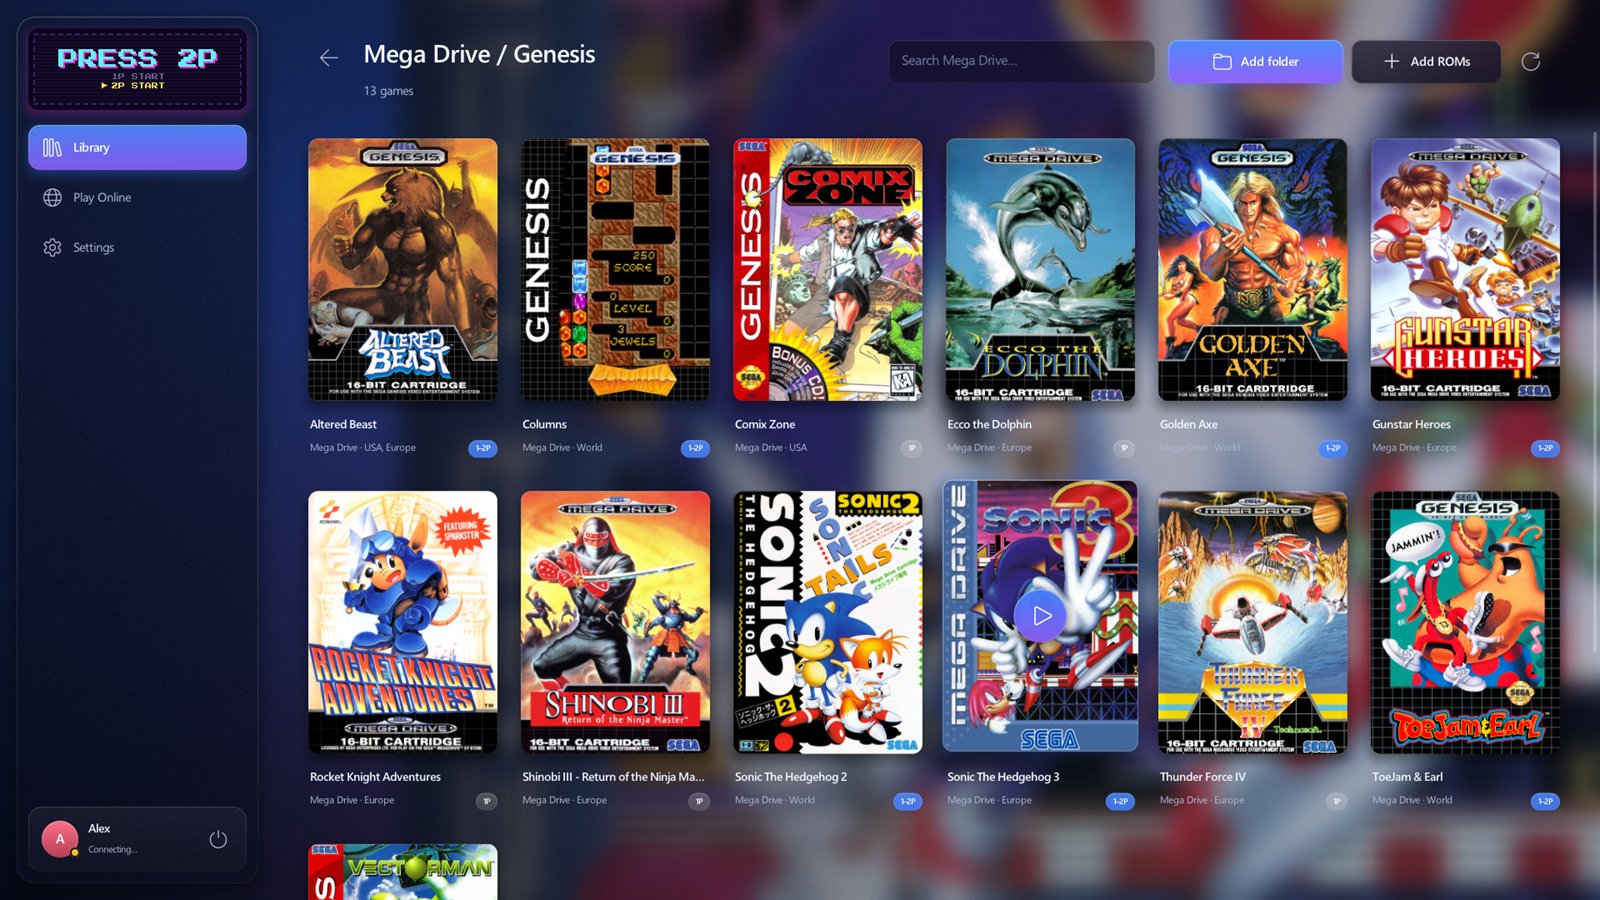Open the Comix Zone cover art

[828, 270]
